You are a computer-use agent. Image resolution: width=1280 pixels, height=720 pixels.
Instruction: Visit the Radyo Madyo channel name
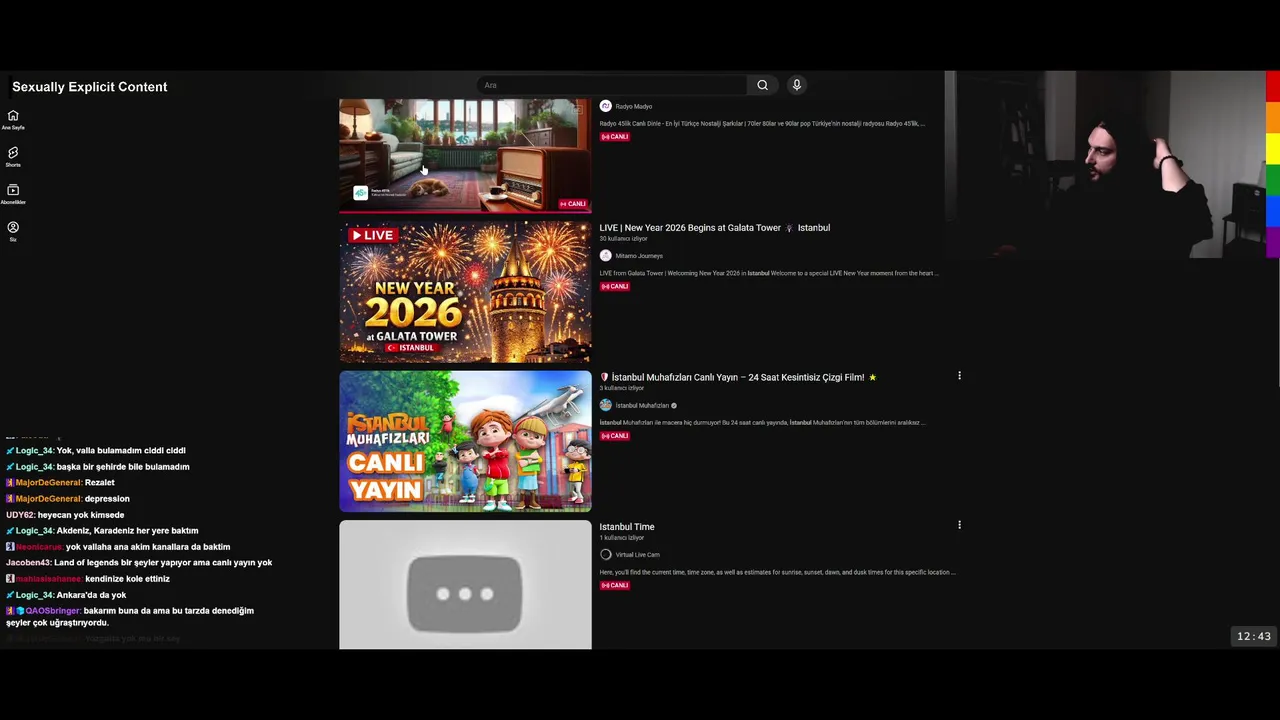[634, 107]
